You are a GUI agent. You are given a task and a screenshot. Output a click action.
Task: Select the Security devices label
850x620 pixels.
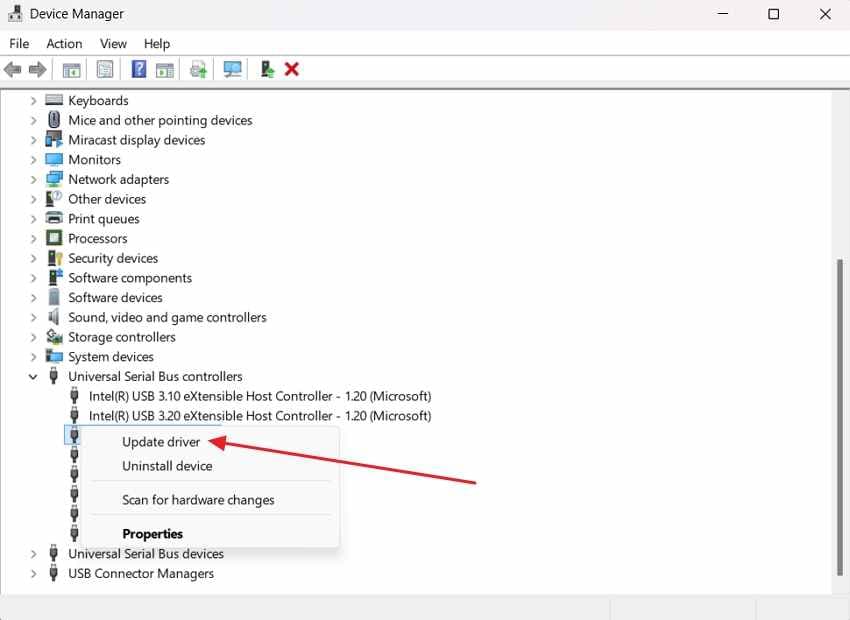[x=113, y=258]
